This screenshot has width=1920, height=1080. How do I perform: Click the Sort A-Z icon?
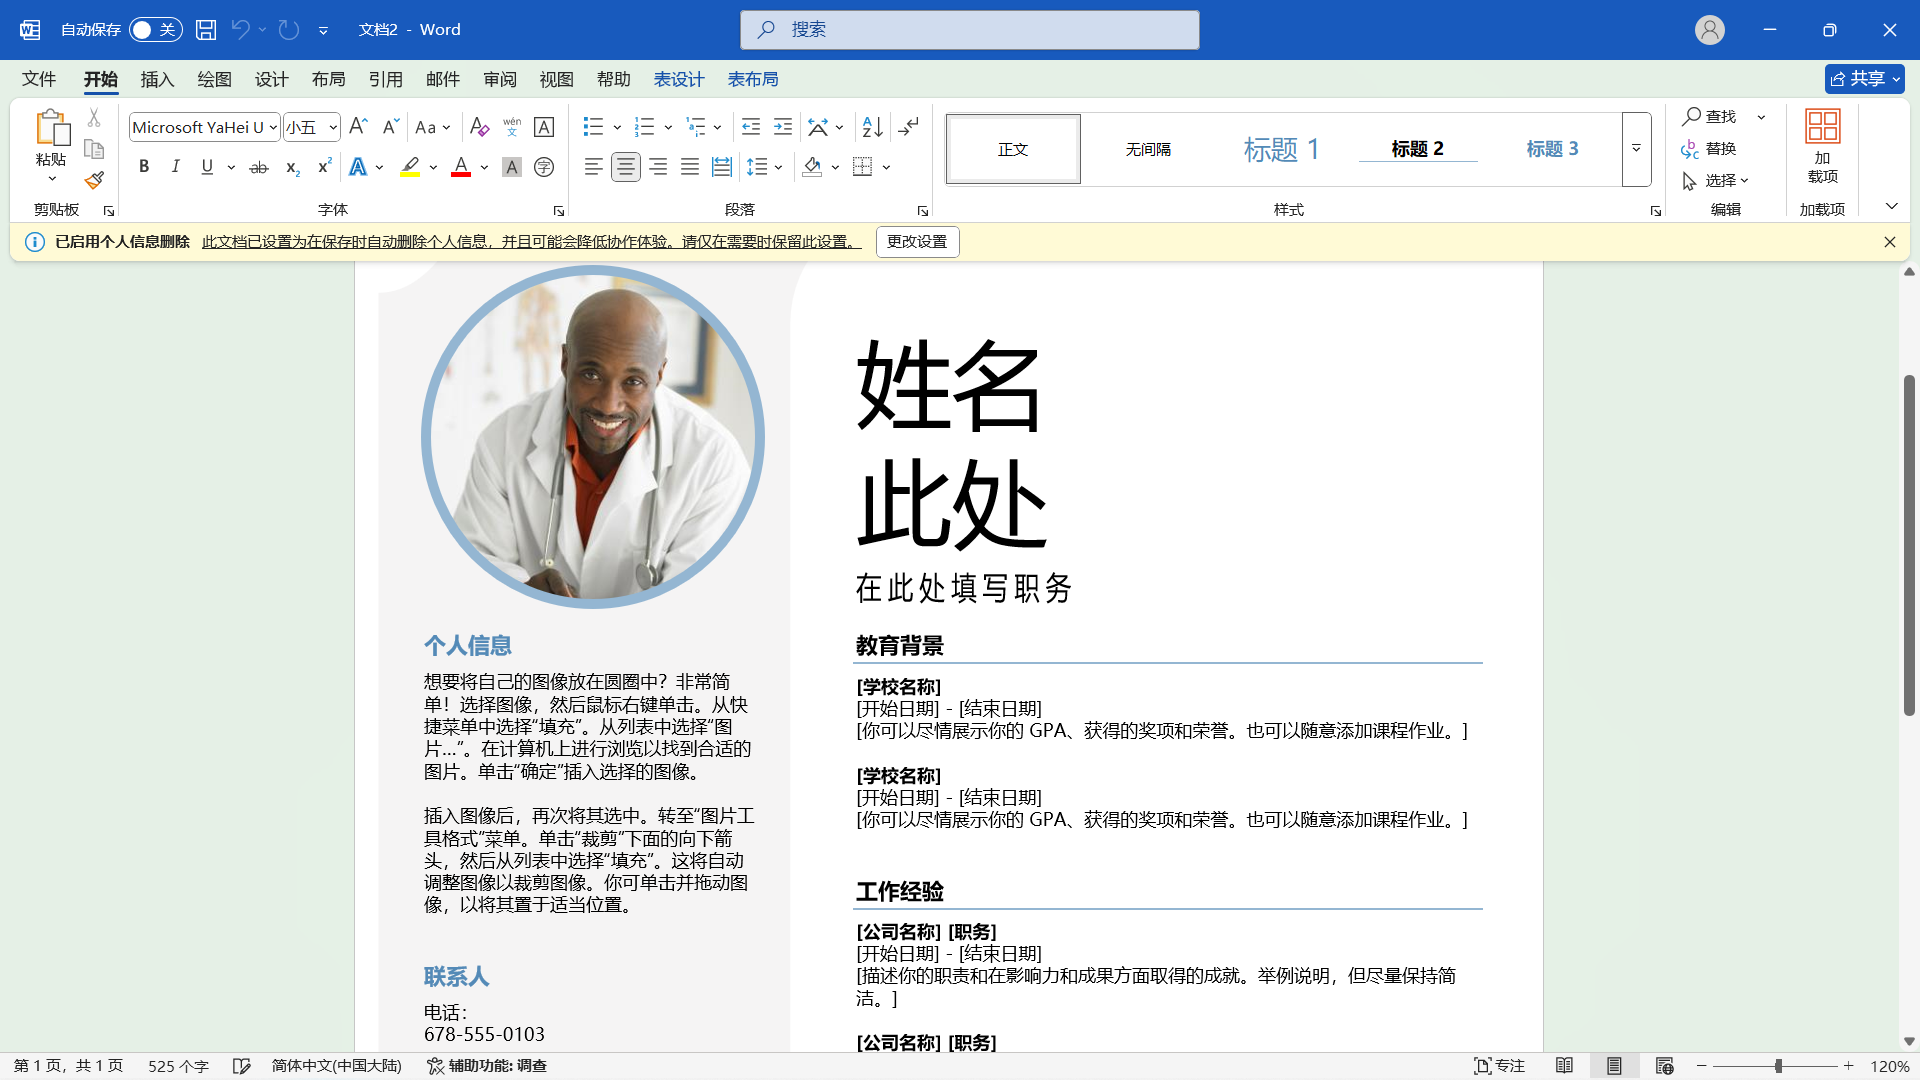coord(872,127)
